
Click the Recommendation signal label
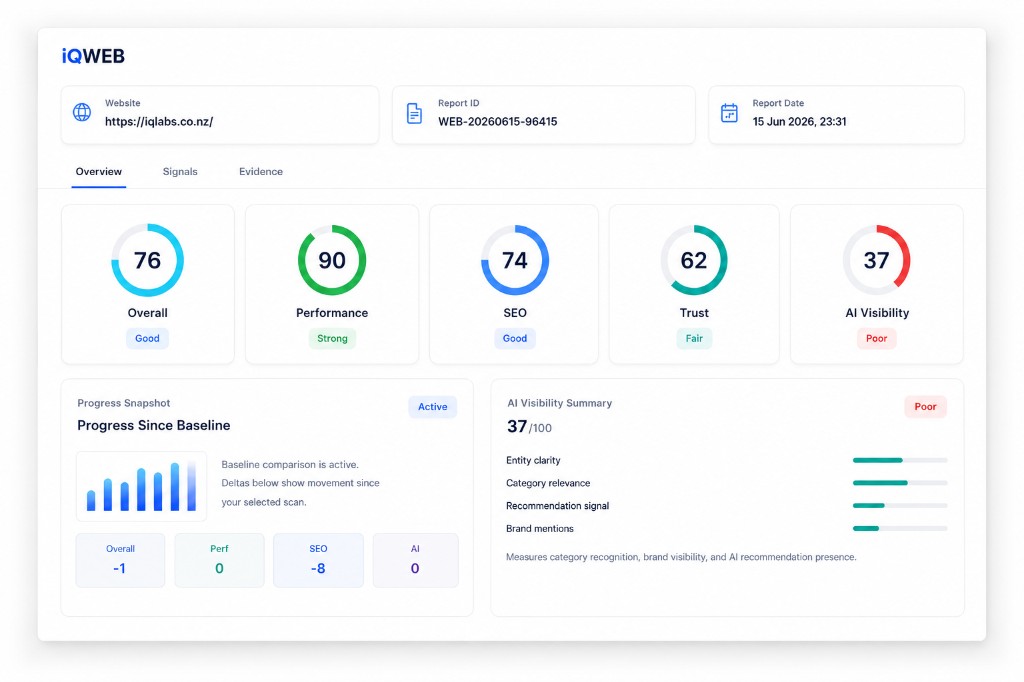click(557, 506)
